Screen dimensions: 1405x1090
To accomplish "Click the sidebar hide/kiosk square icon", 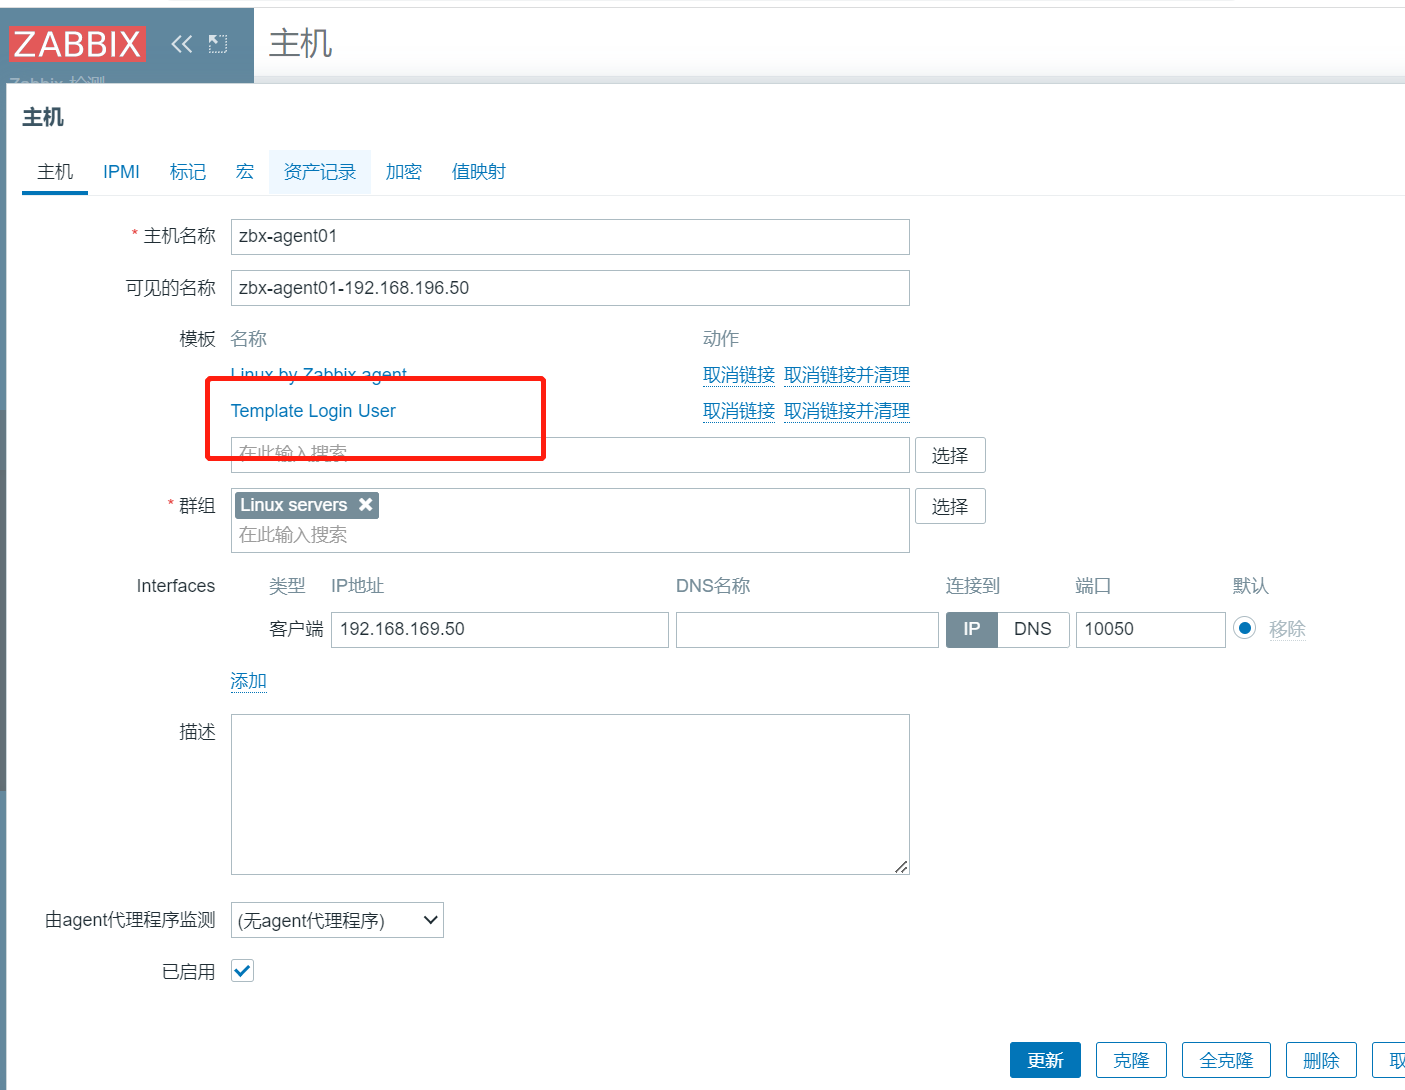I will [x=218, y=44].
